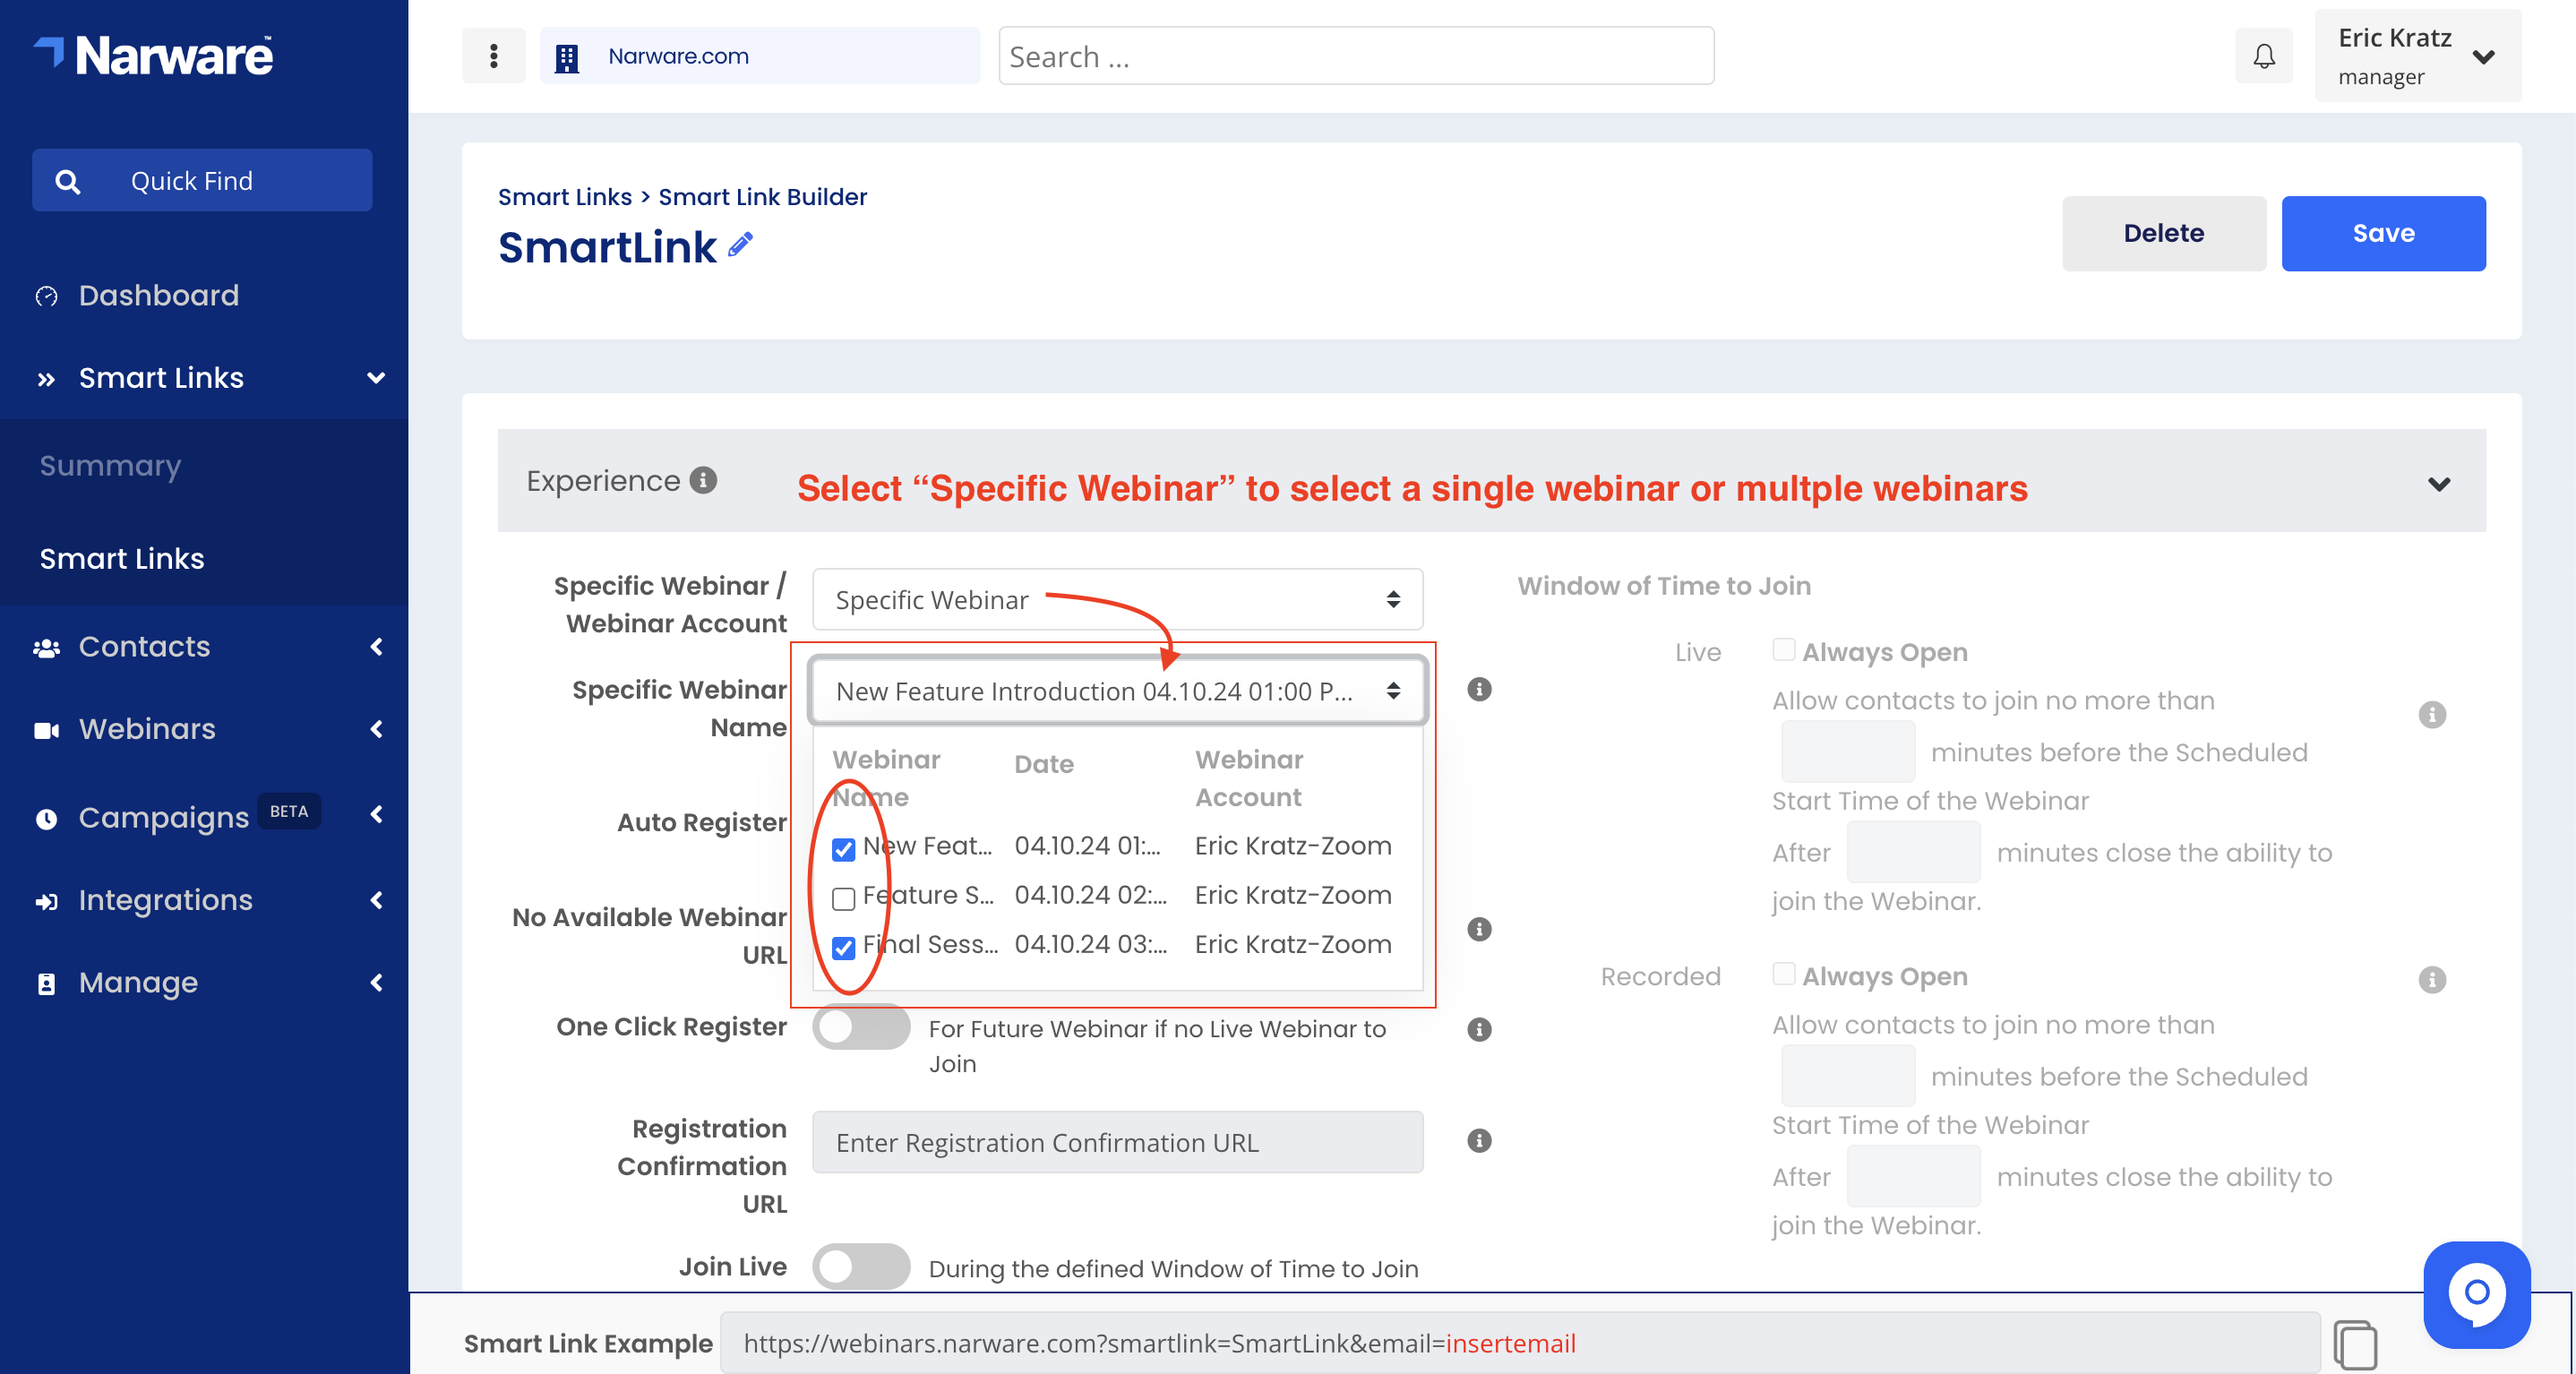This screenshot has height=1374, width=2576.
Task: Click the Smart Links breadcrumb link
Action: click(565, 197)
